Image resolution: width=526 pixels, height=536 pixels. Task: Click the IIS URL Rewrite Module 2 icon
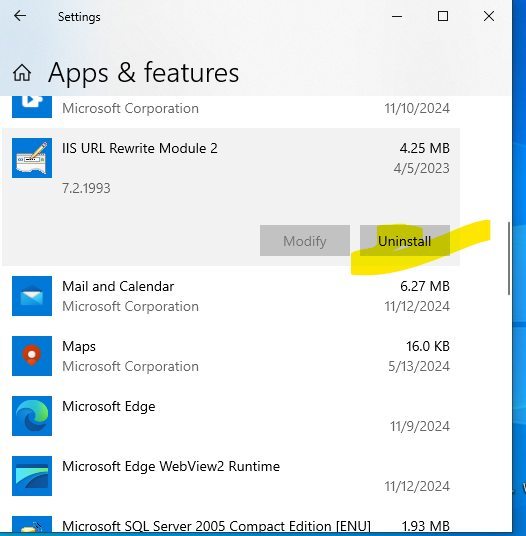[x=32, y=158]
